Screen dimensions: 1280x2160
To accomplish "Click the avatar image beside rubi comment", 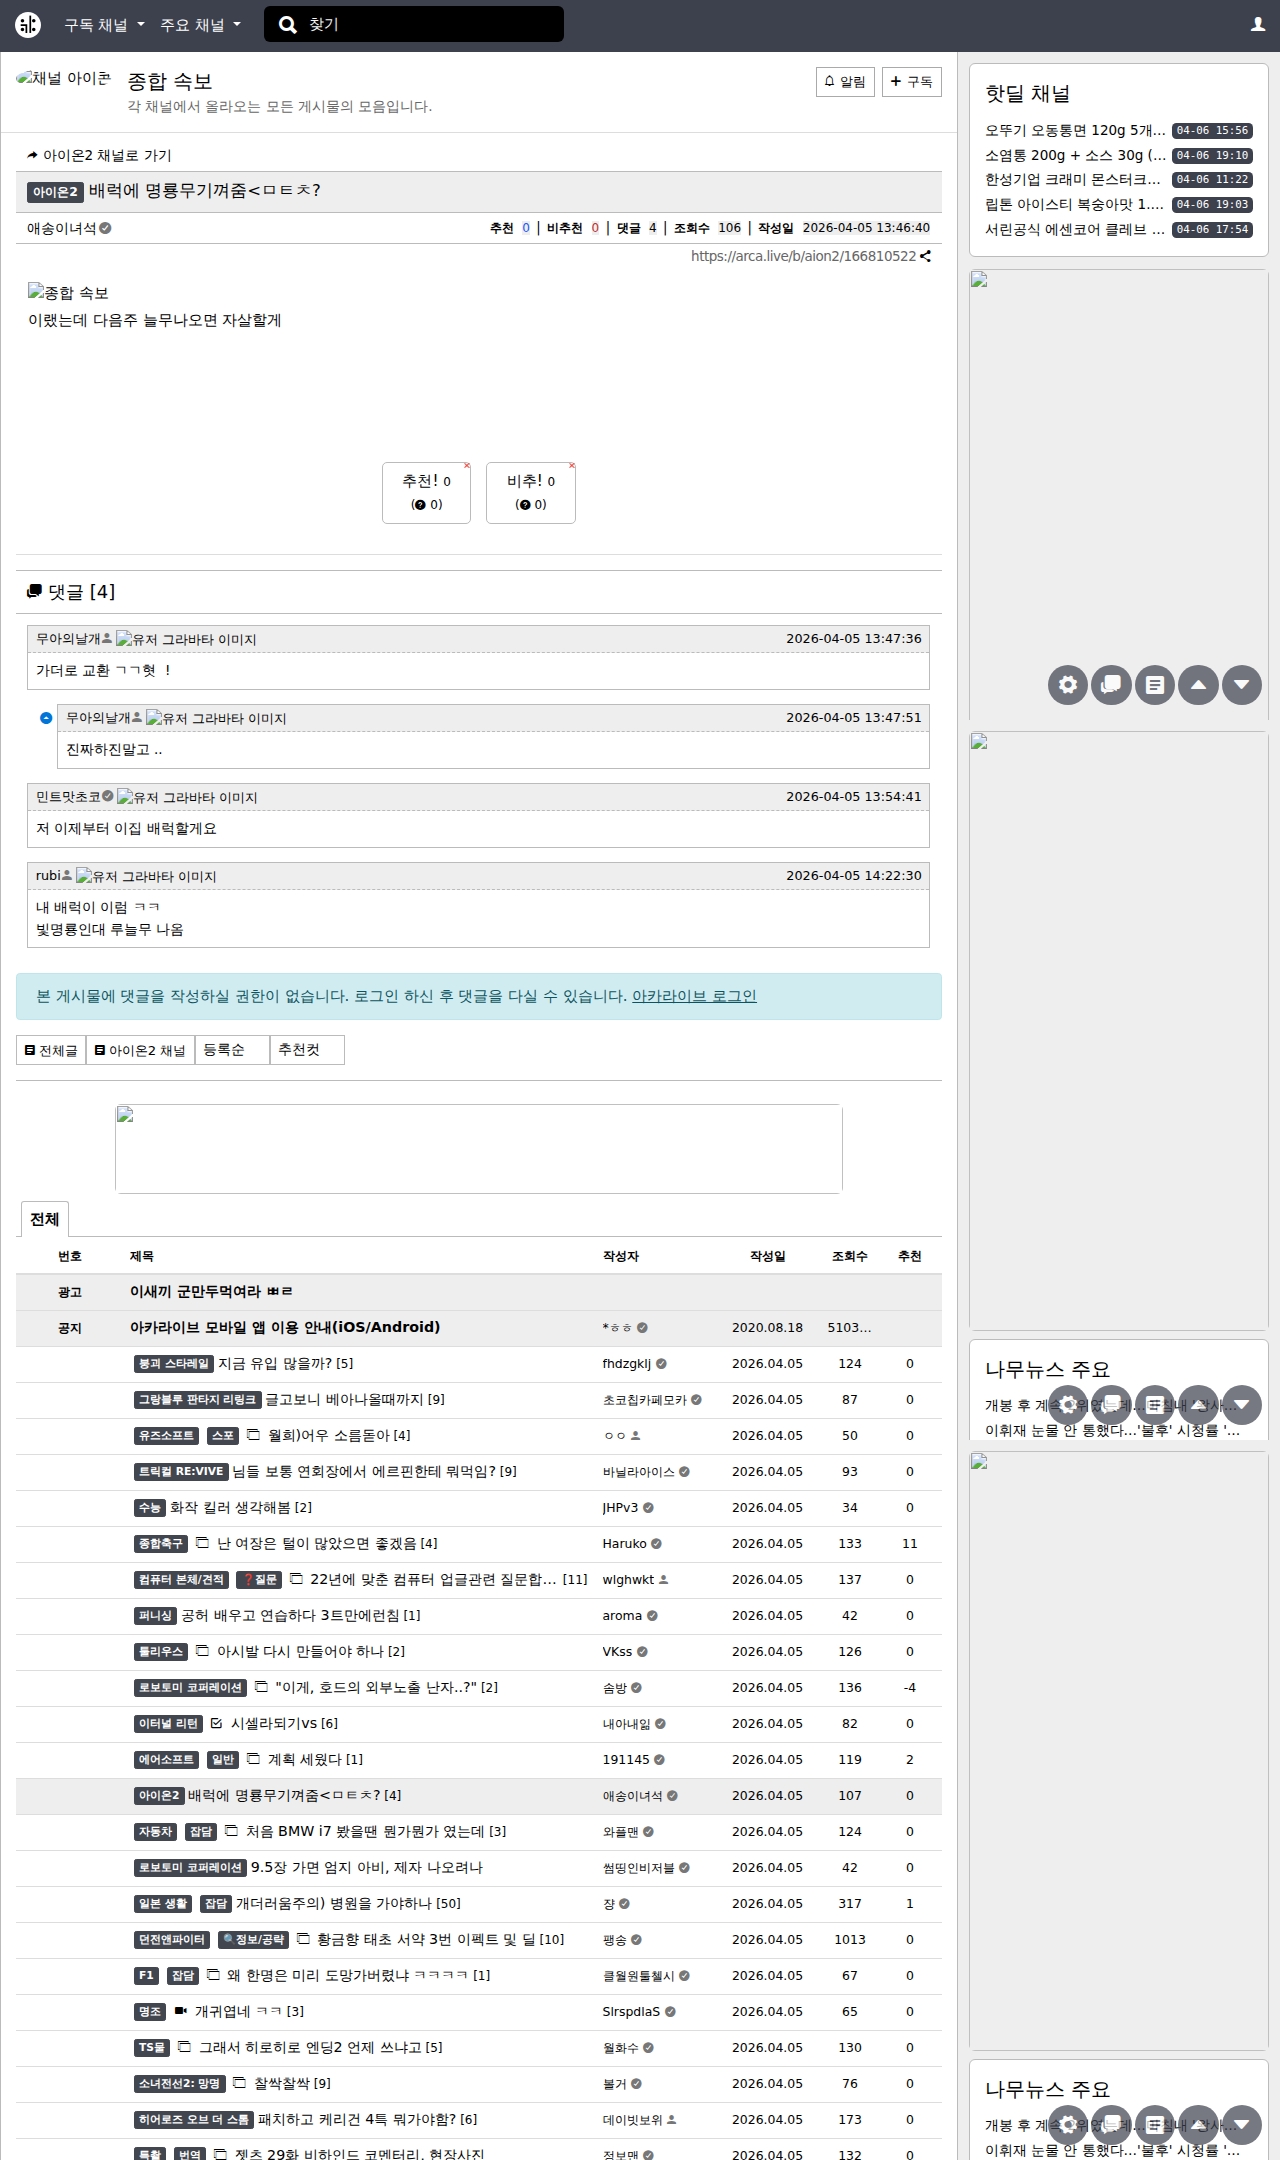I will tap(147, 877).
